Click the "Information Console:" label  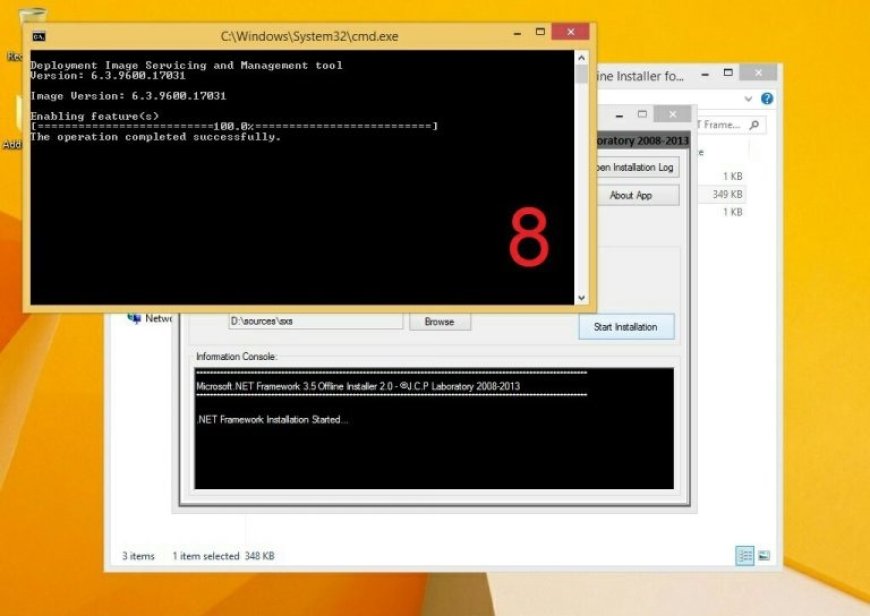tap(236, 356)
